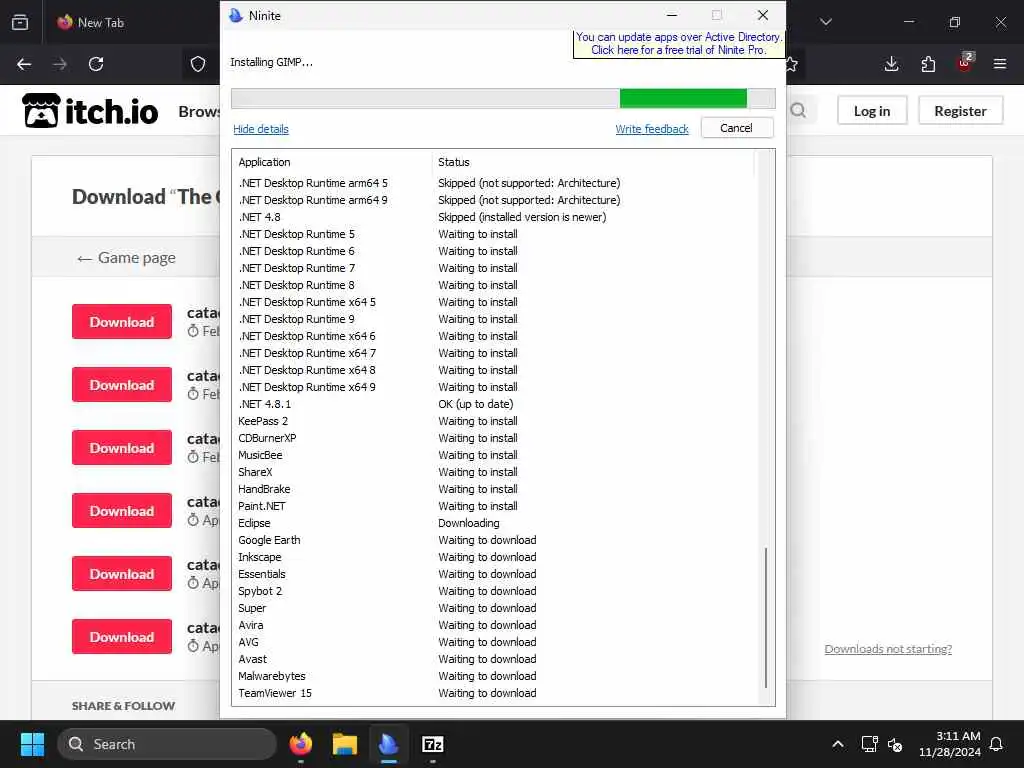The height and width of the screenshot is (768, 1024).
Task: Select the TeamViewer 15 row
Action: click(496, 693)
